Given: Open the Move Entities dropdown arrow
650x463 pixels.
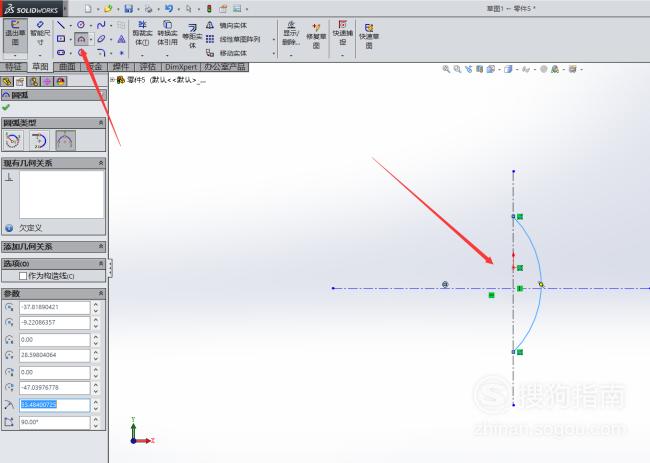Looking at the screenshot, I should click(274, 53).
